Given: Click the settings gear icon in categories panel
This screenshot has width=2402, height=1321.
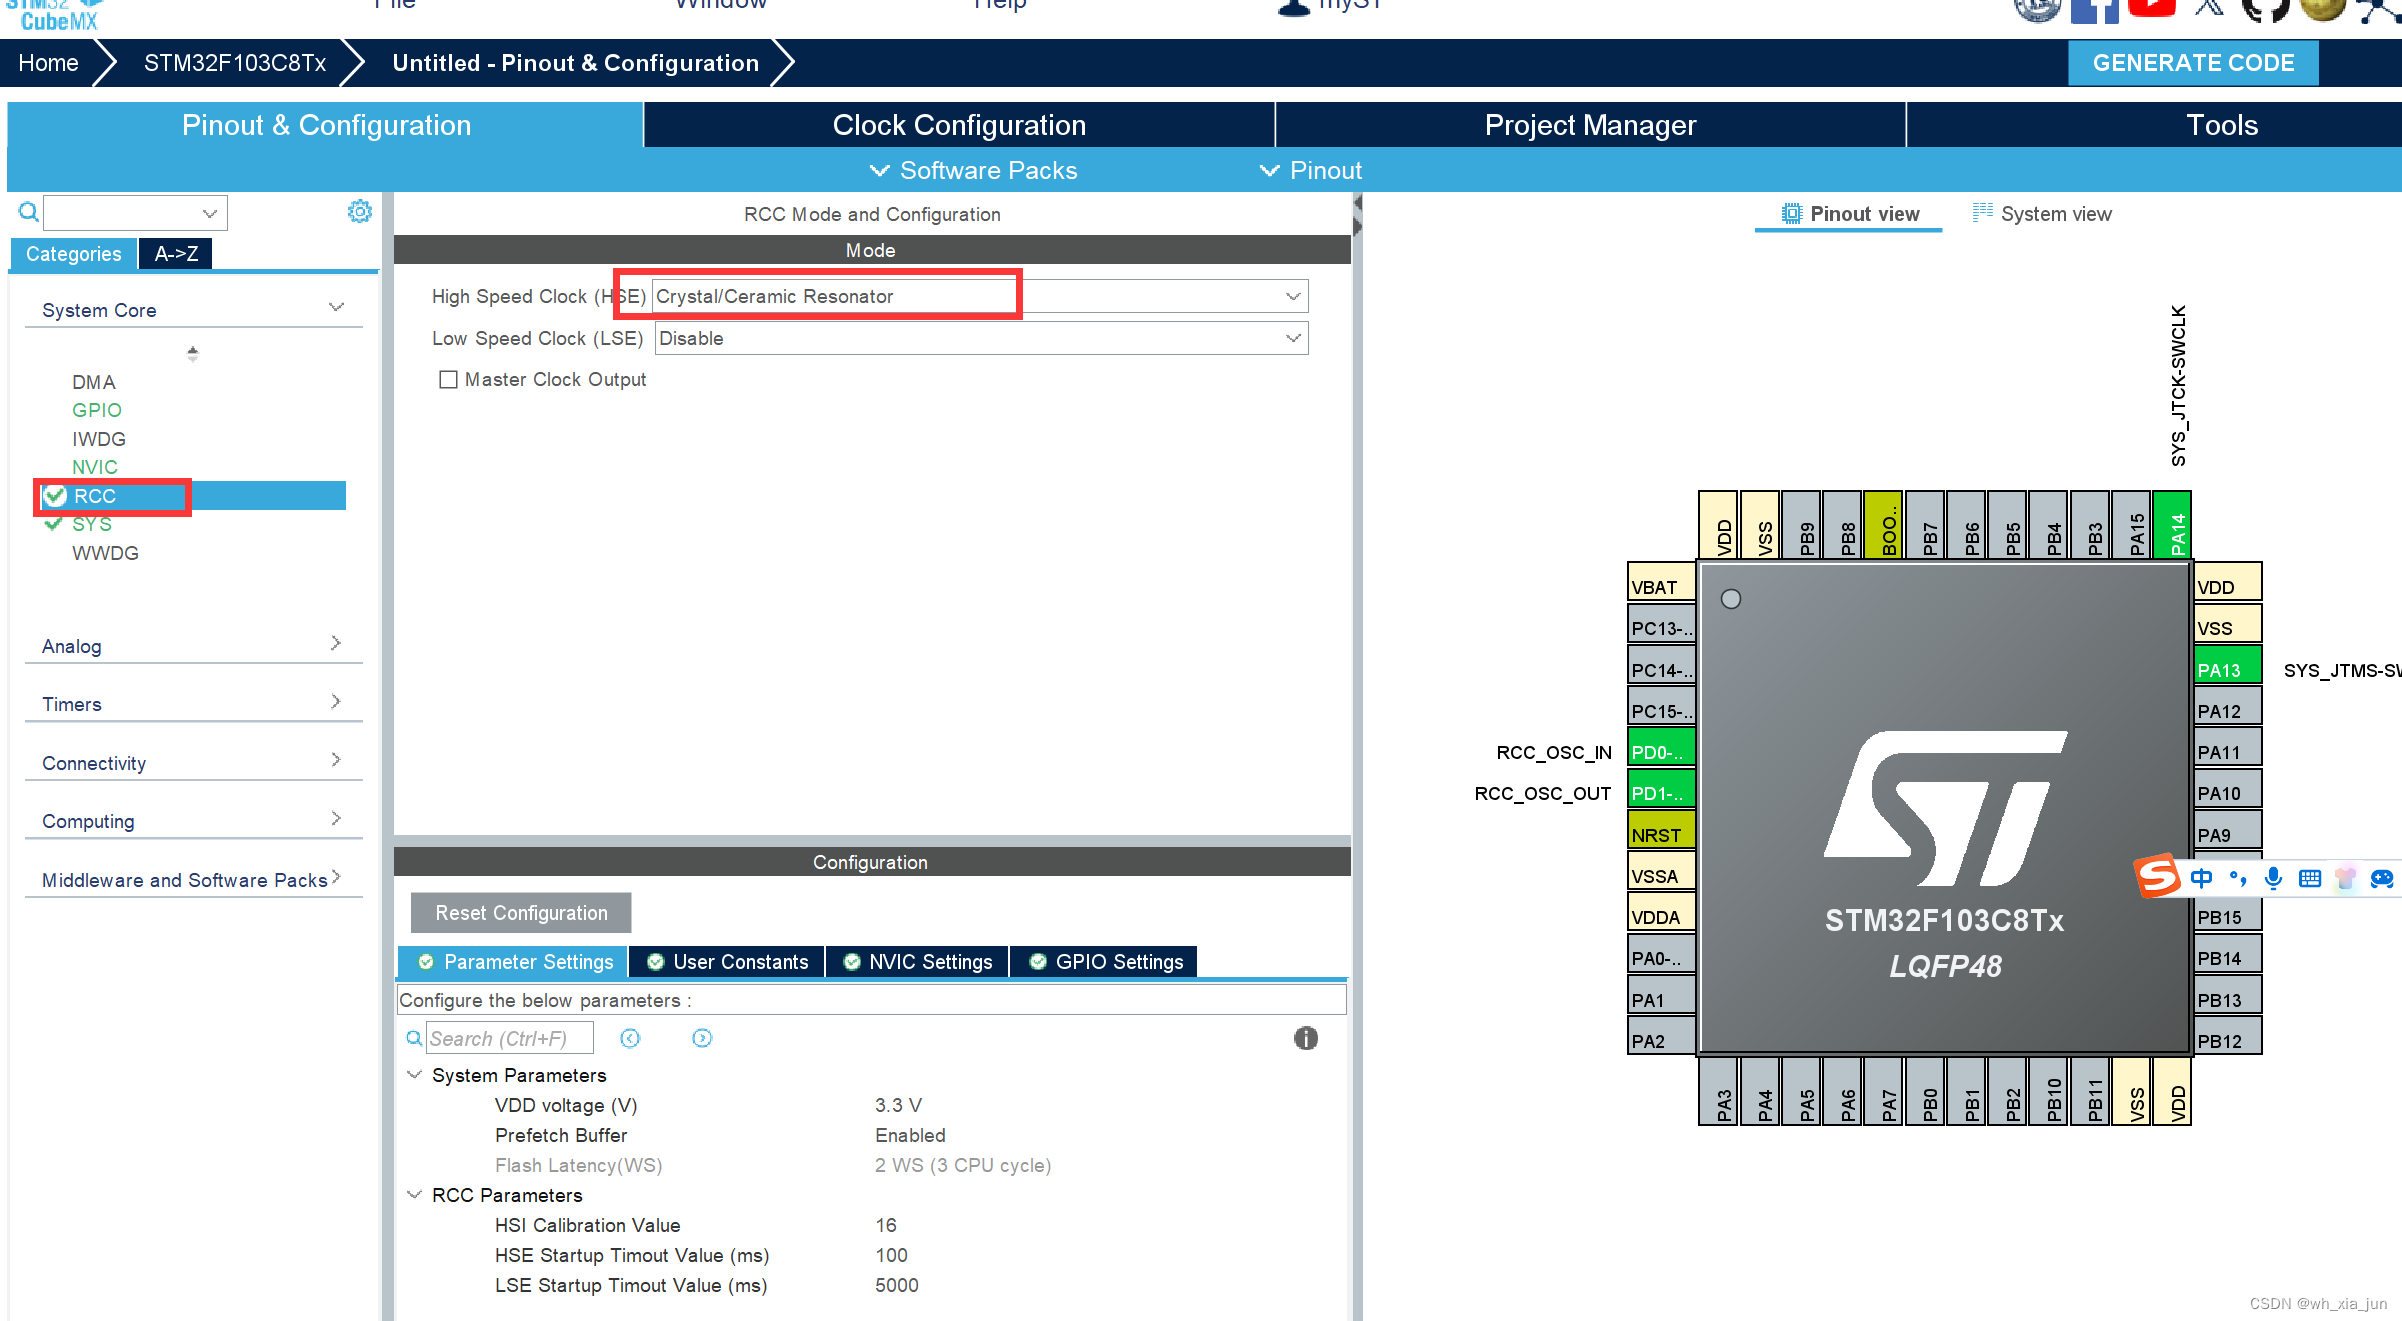Looking at the screenshot, I should [359, 212].
